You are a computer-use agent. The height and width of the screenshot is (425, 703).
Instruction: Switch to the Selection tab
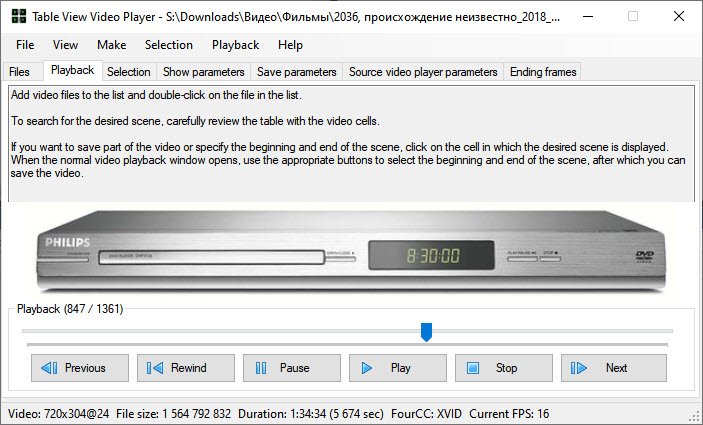click(129, 72)
